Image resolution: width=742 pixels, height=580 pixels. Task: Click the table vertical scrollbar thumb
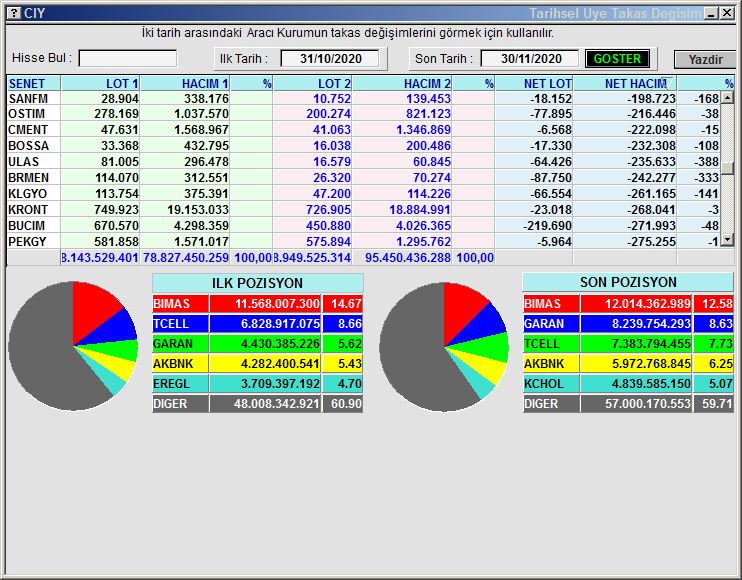point(728,168)
